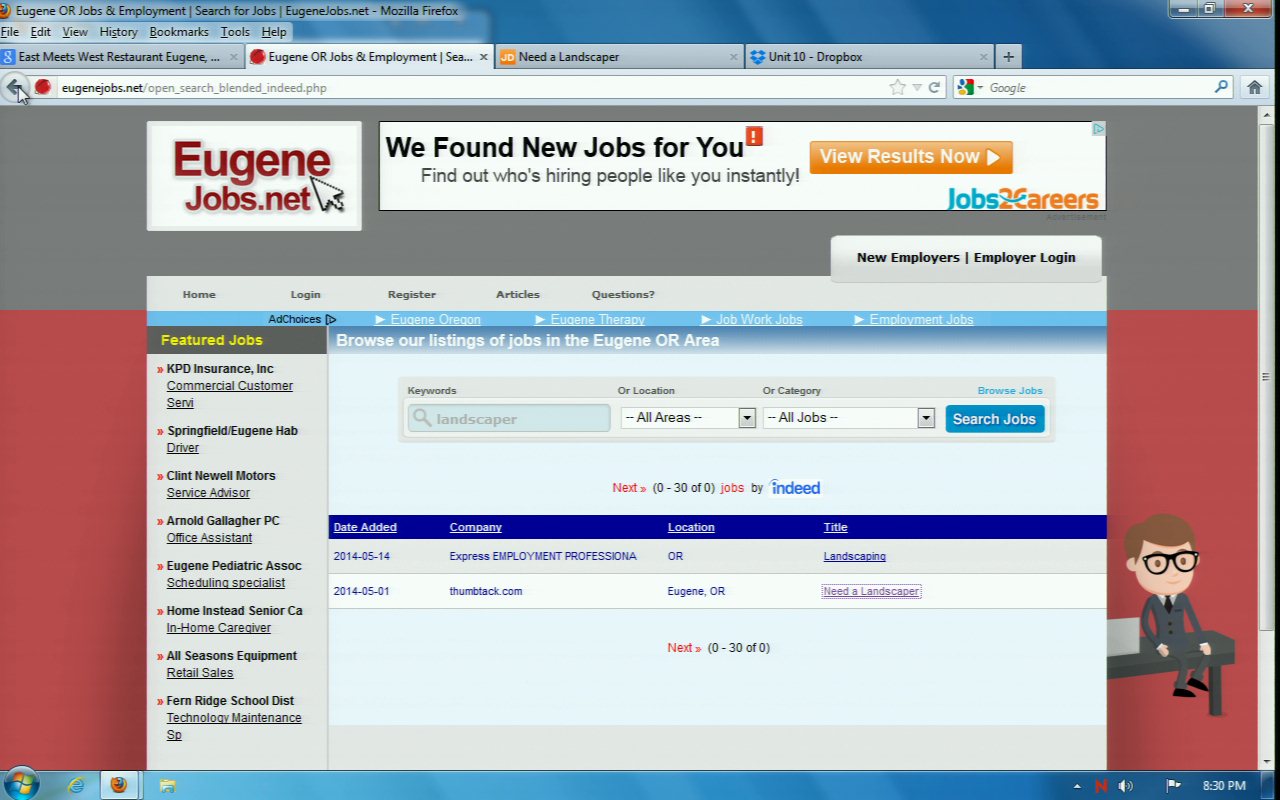Open the Firefox home page icon
The width and height of the screenshot is (1280, 800).
pyautogui.click(x=1255, y=87)
